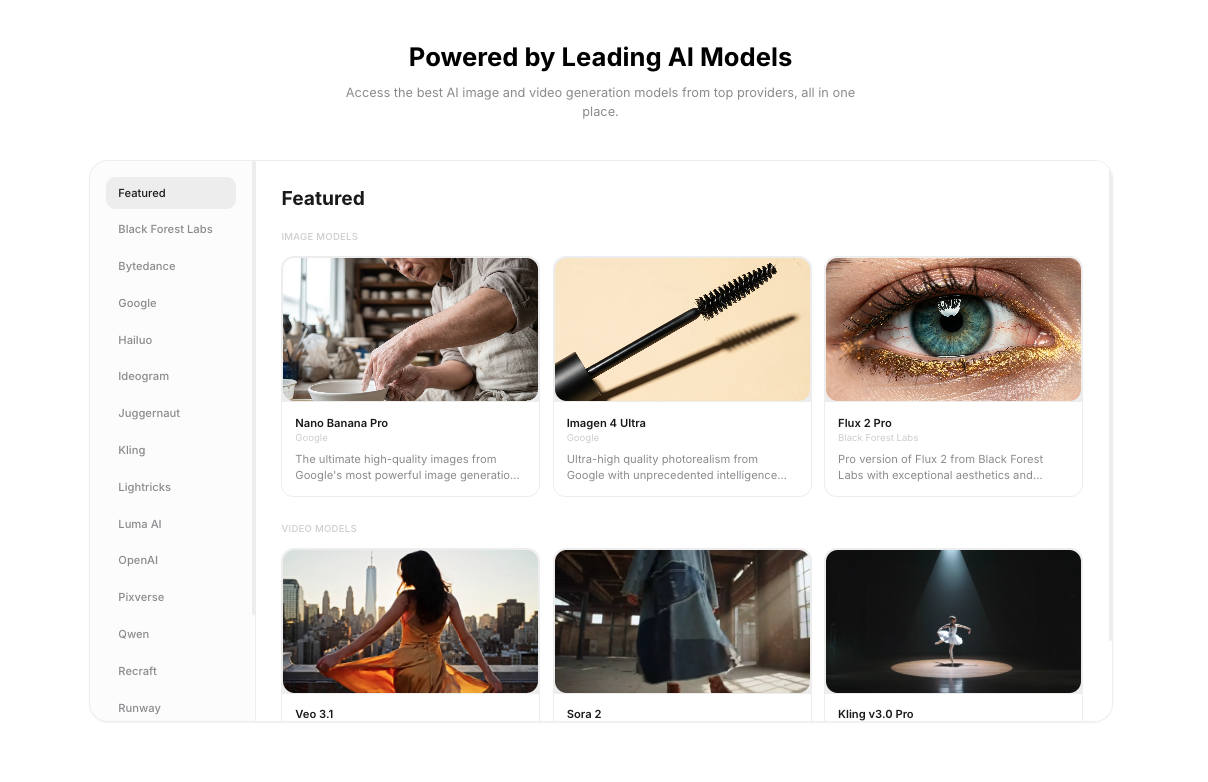Select the Kling provider entry
Image resolution: width=1208 pixels, height=782 pixels.
[171, 450]
